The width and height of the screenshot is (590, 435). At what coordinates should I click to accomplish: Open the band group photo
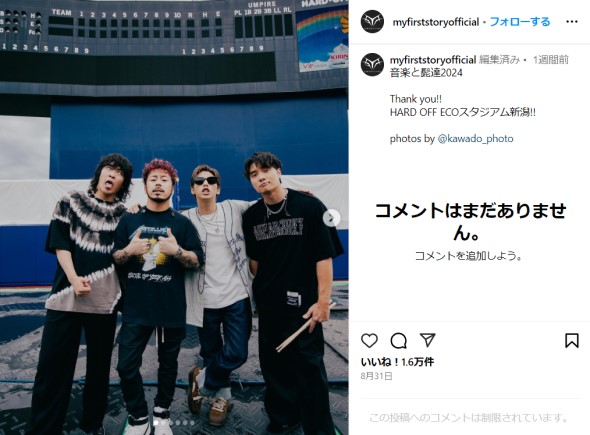[174, 218]
